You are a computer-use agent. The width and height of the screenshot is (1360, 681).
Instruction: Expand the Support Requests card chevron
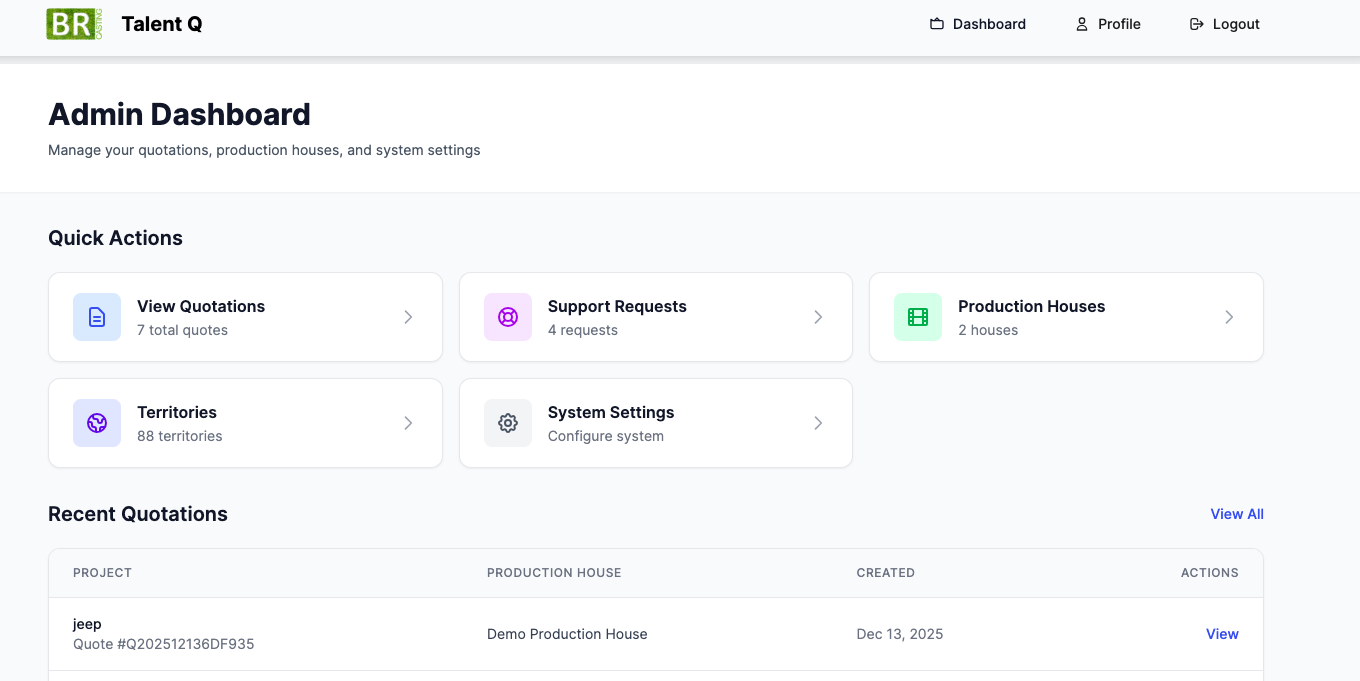click(818, 317)
